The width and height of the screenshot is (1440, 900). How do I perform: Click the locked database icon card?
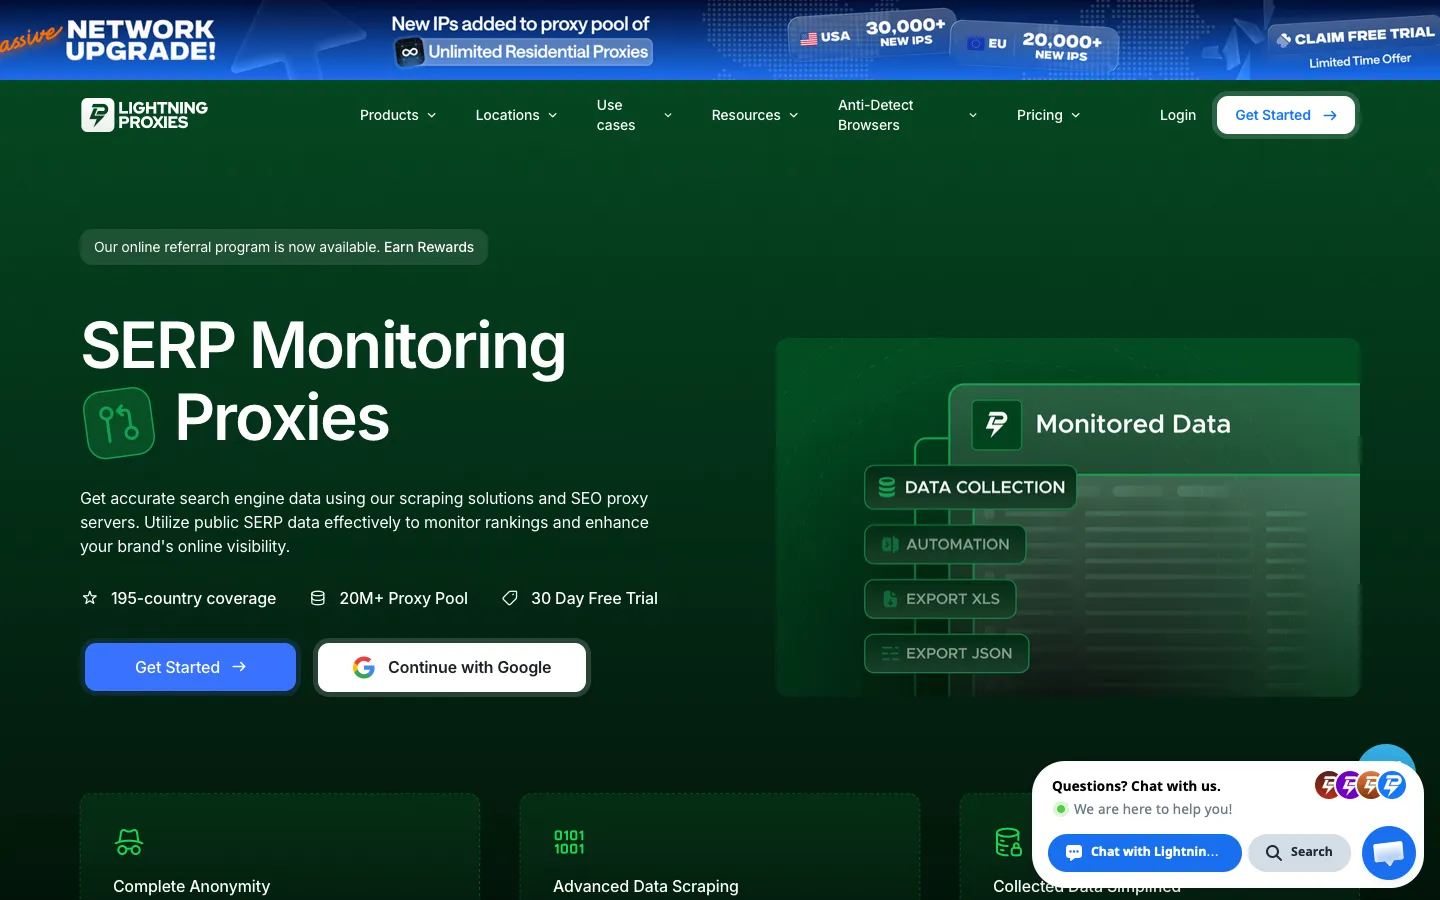pos(1008,842)
